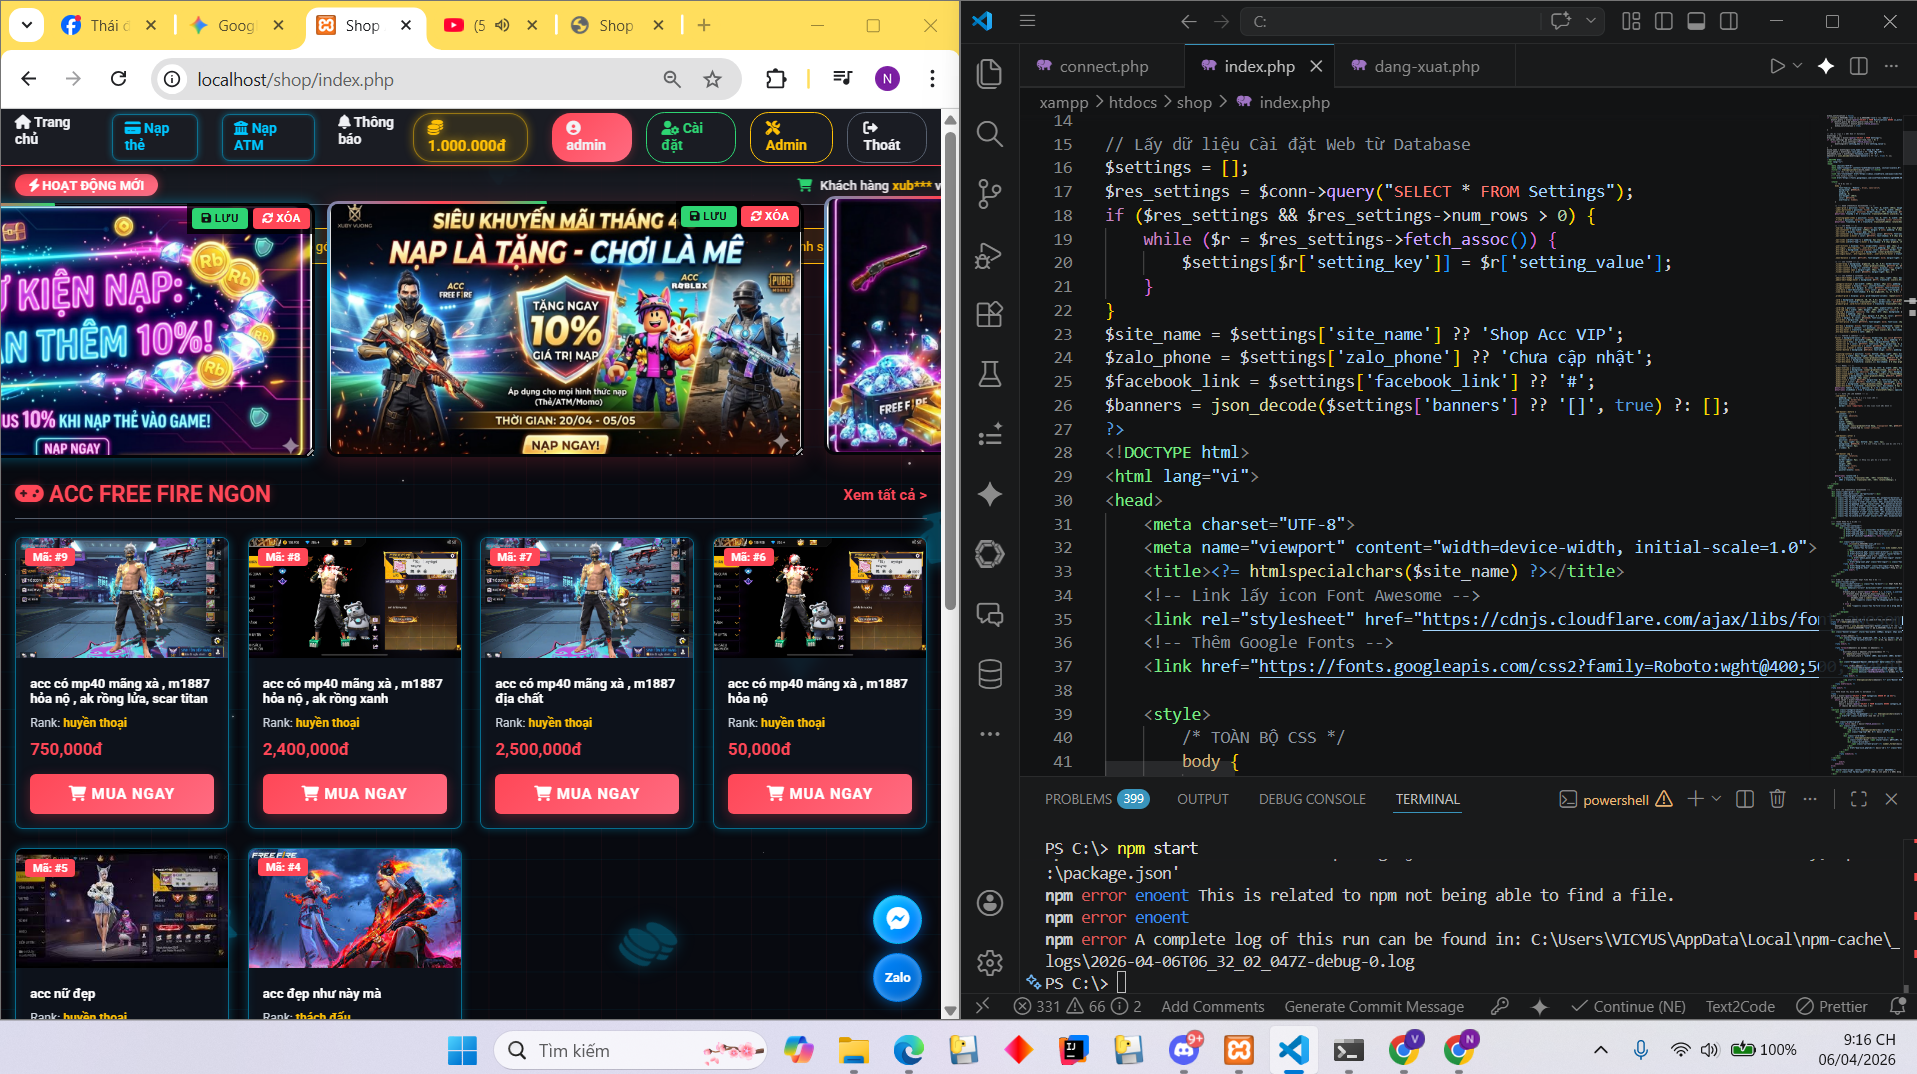1917x1074 pixels.
Task: Toggle the bottom panel layout button
Action: [x=1696, y=21]
